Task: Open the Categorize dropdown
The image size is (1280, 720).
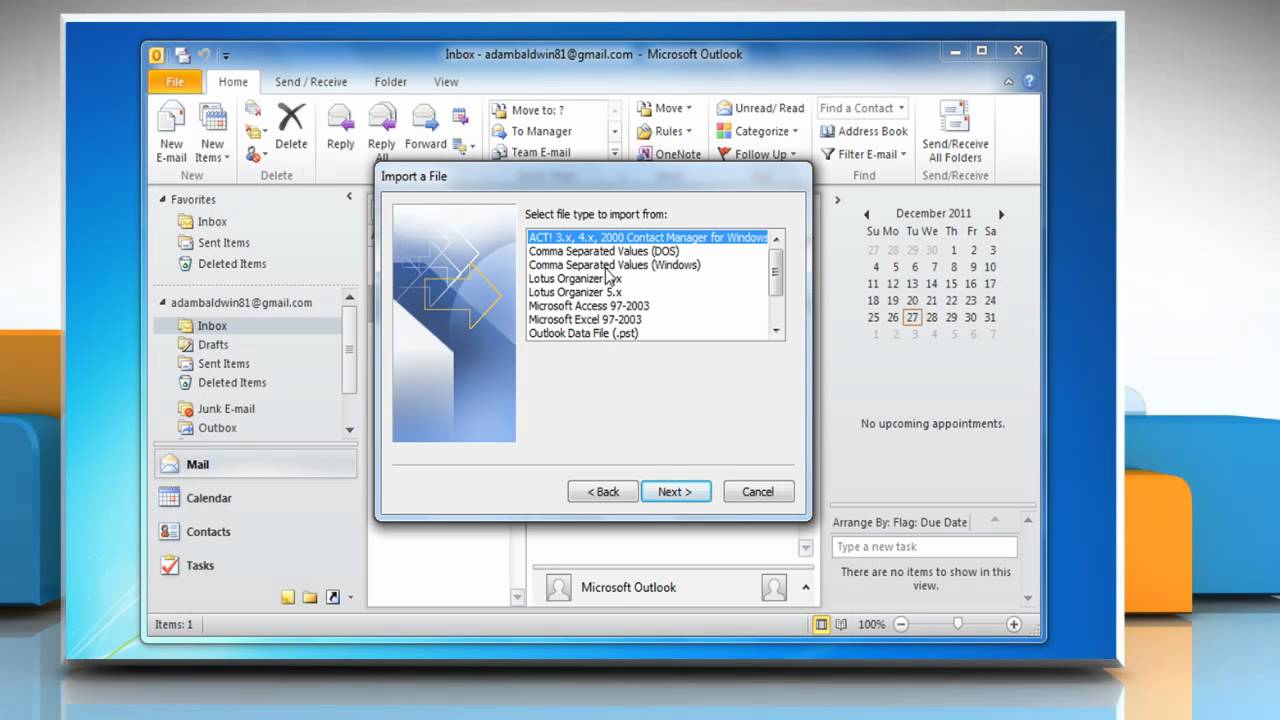Action: [x=758, y=131]
